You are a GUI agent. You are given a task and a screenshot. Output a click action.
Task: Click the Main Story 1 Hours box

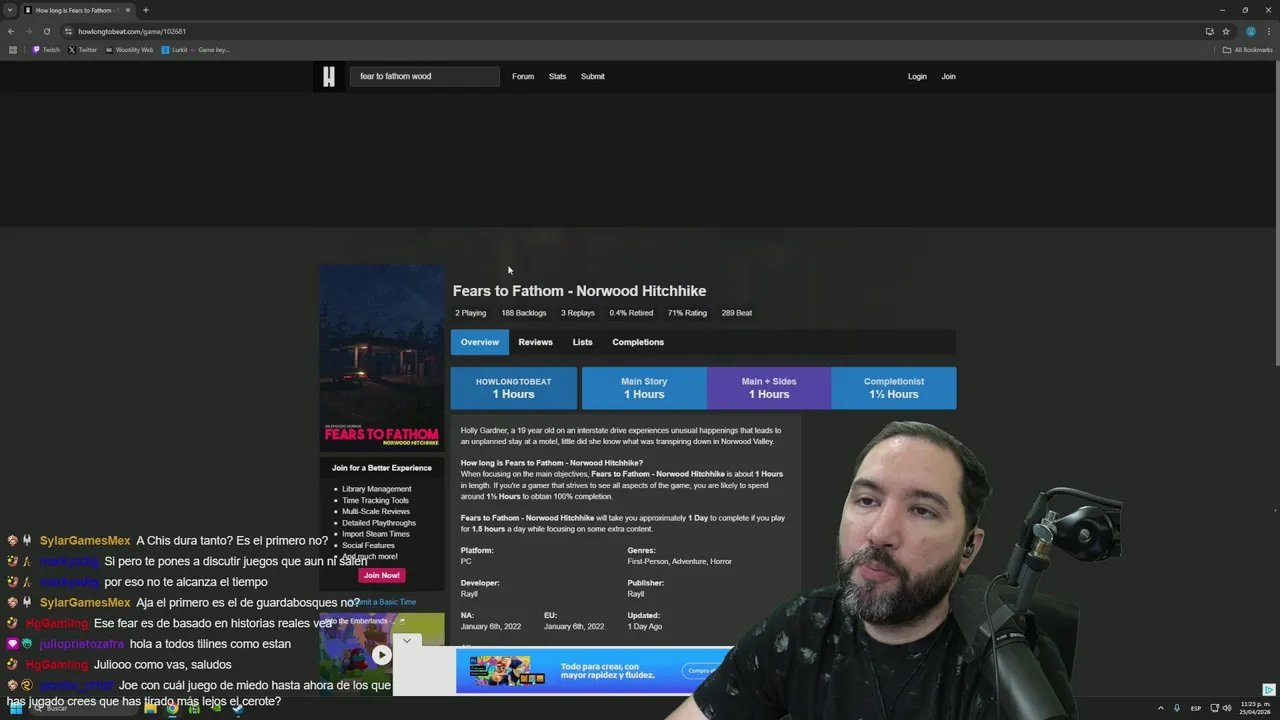644,388
